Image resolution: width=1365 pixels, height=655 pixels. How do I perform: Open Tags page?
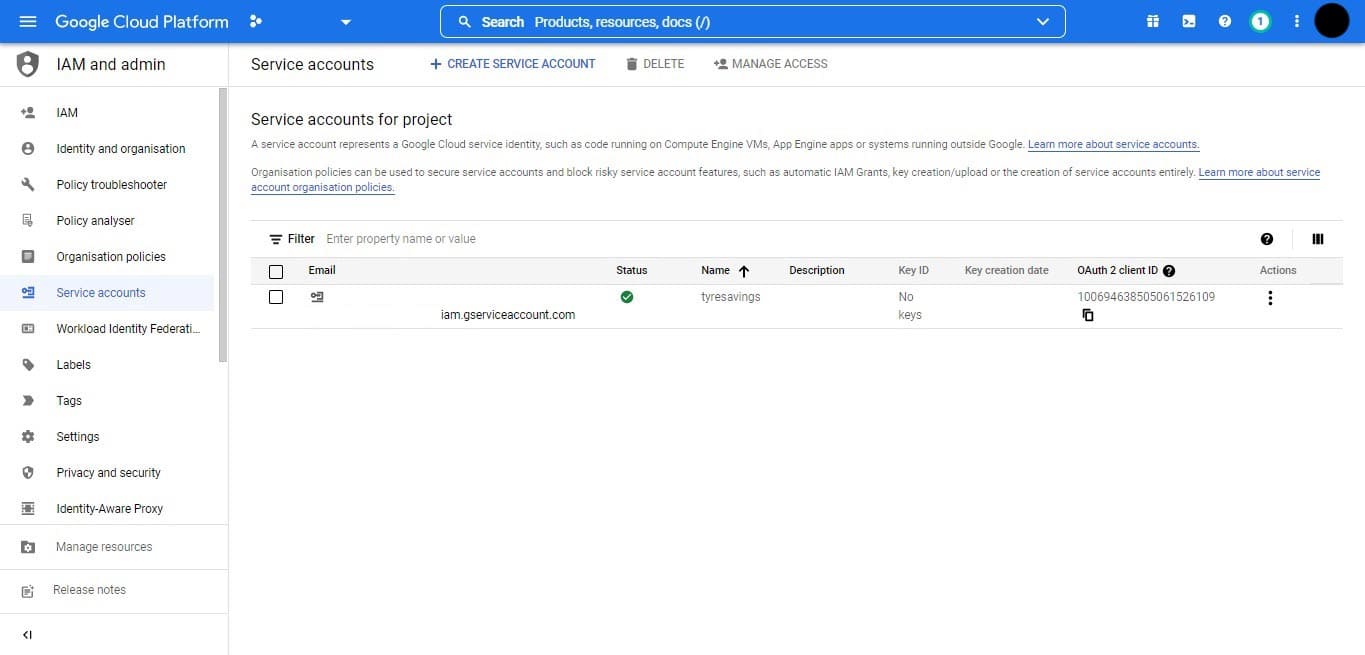[107, 401]
